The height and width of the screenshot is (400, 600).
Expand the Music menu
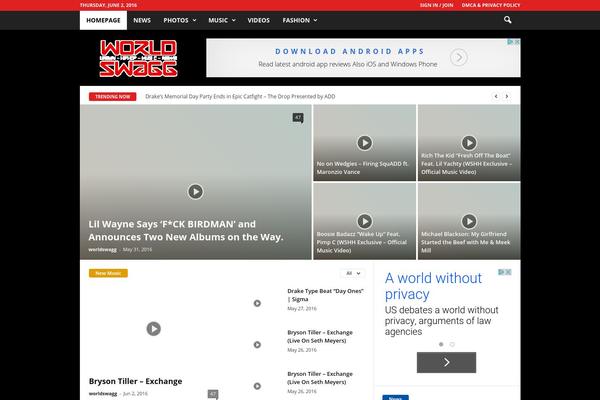(222, 20)
